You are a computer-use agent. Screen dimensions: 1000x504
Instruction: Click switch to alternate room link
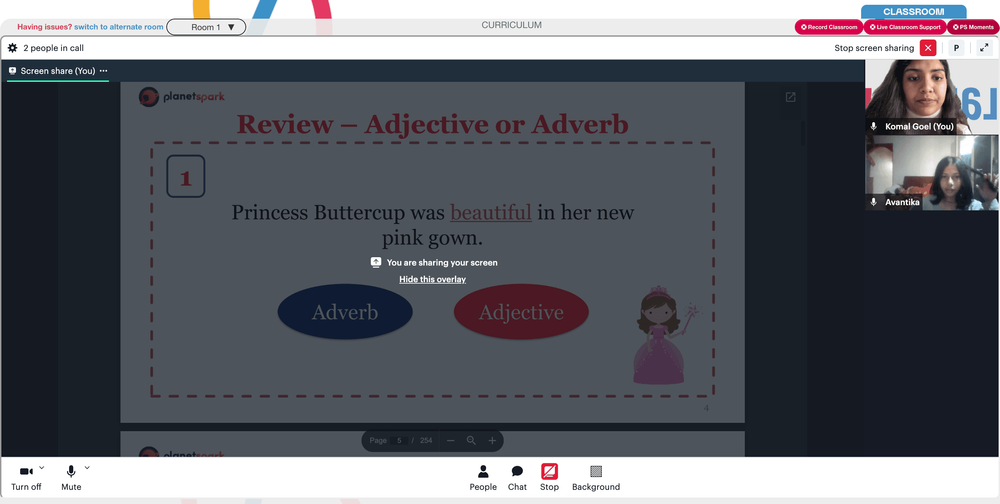[x=119, y=27]
